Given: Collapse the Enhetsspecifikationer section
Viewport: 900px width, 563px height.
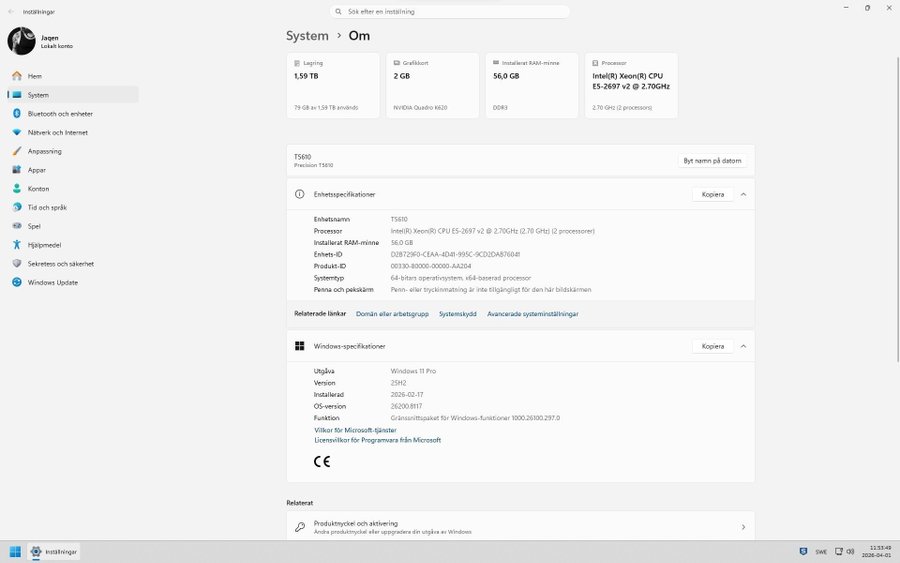Looking at the screenshot, I should tap(743, 194).
